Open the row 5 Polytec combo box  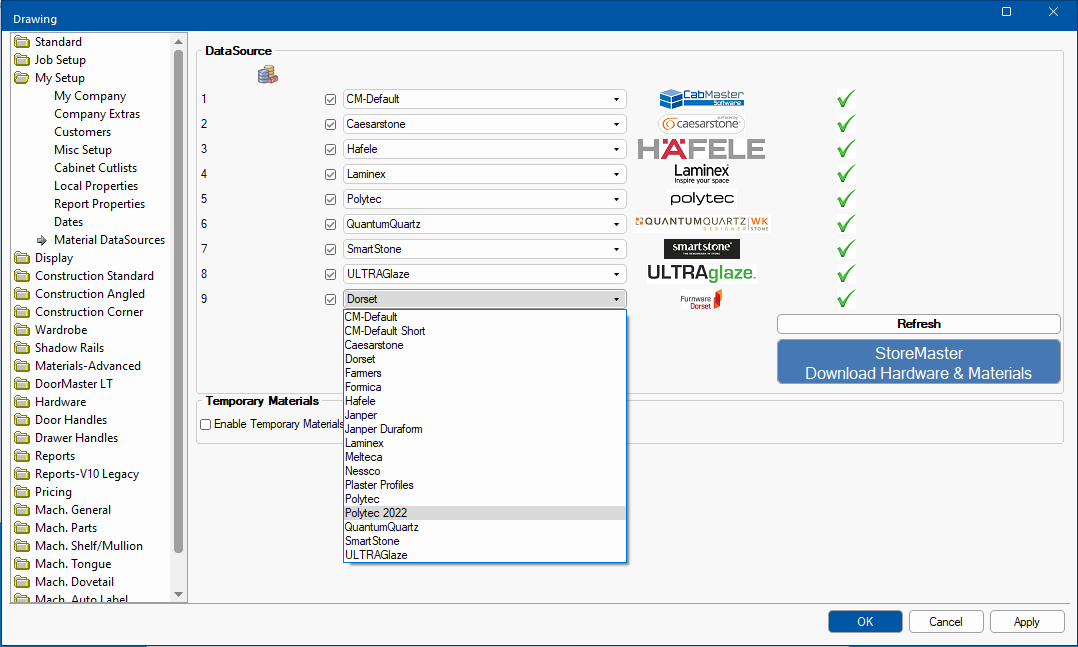pos(485,199)
